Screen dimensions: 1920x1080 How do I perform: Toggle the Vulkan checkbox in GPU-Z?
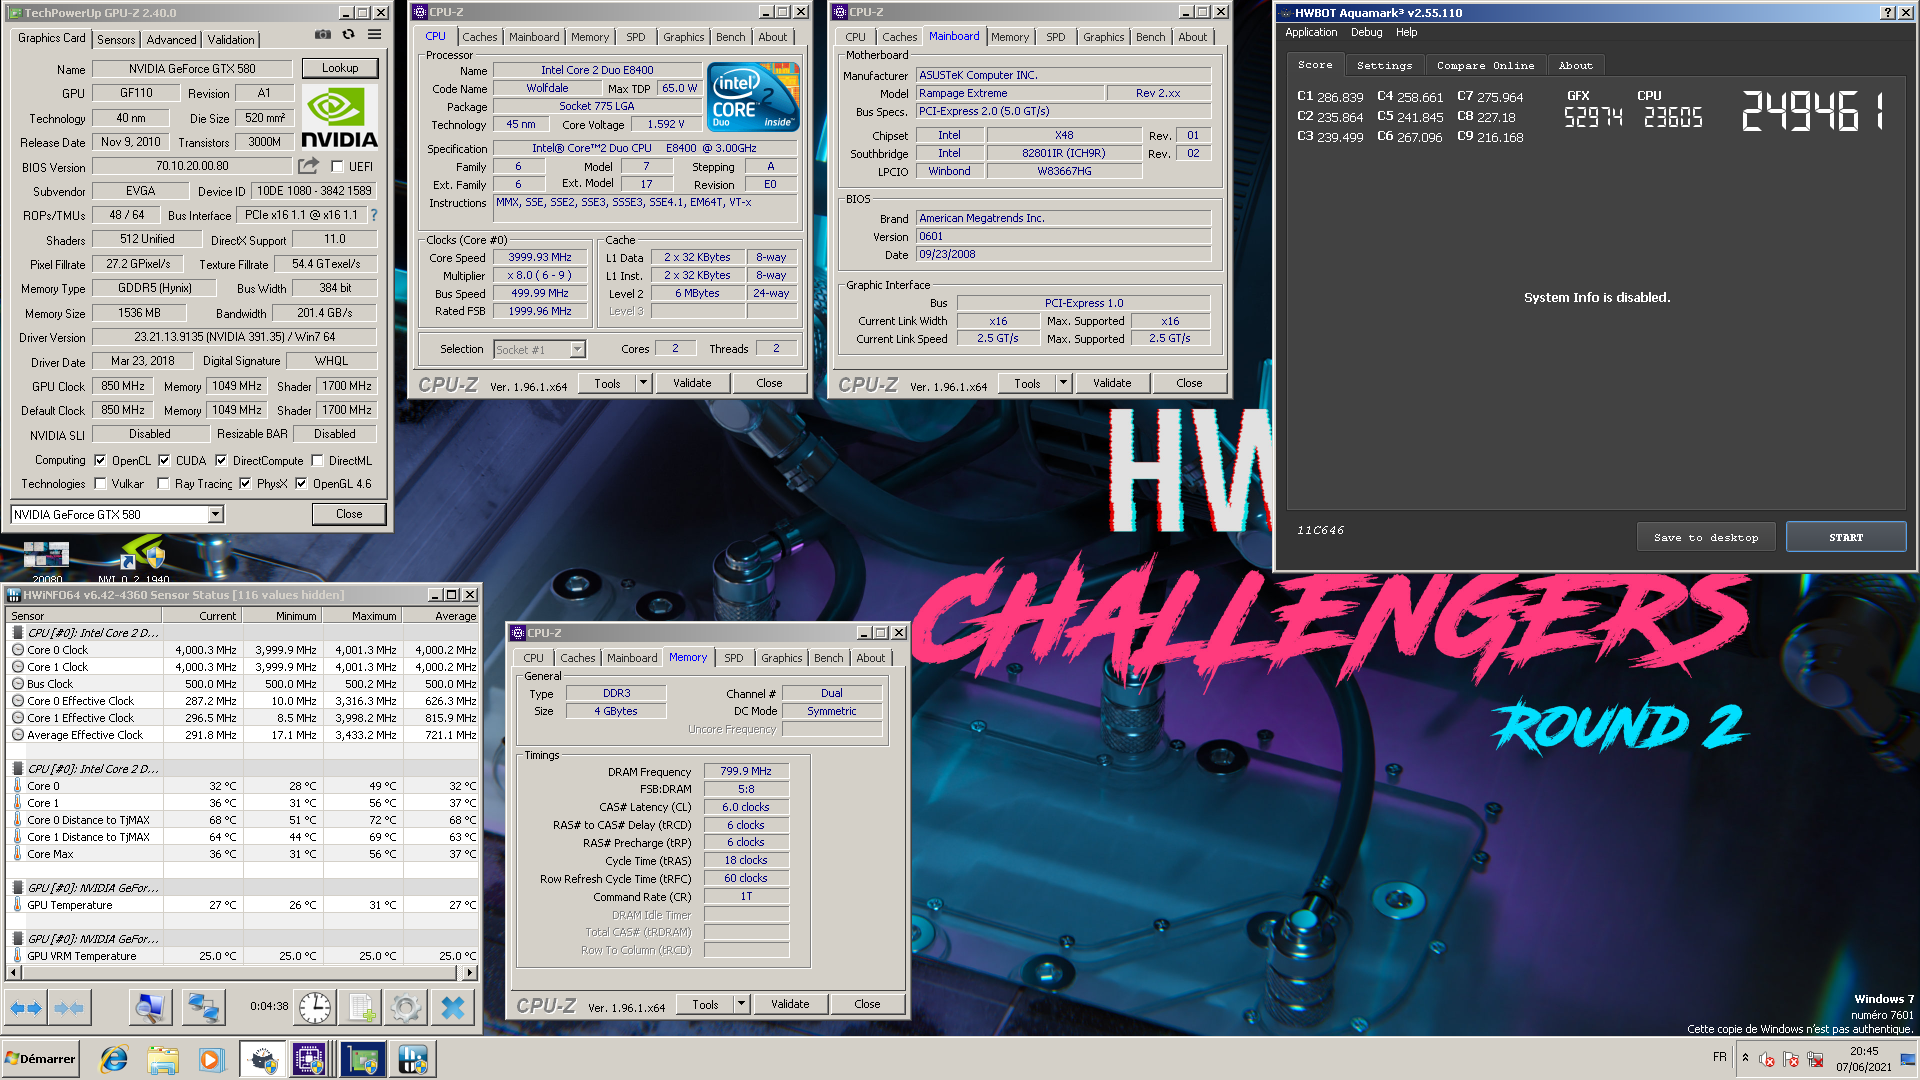coord(100,484)
